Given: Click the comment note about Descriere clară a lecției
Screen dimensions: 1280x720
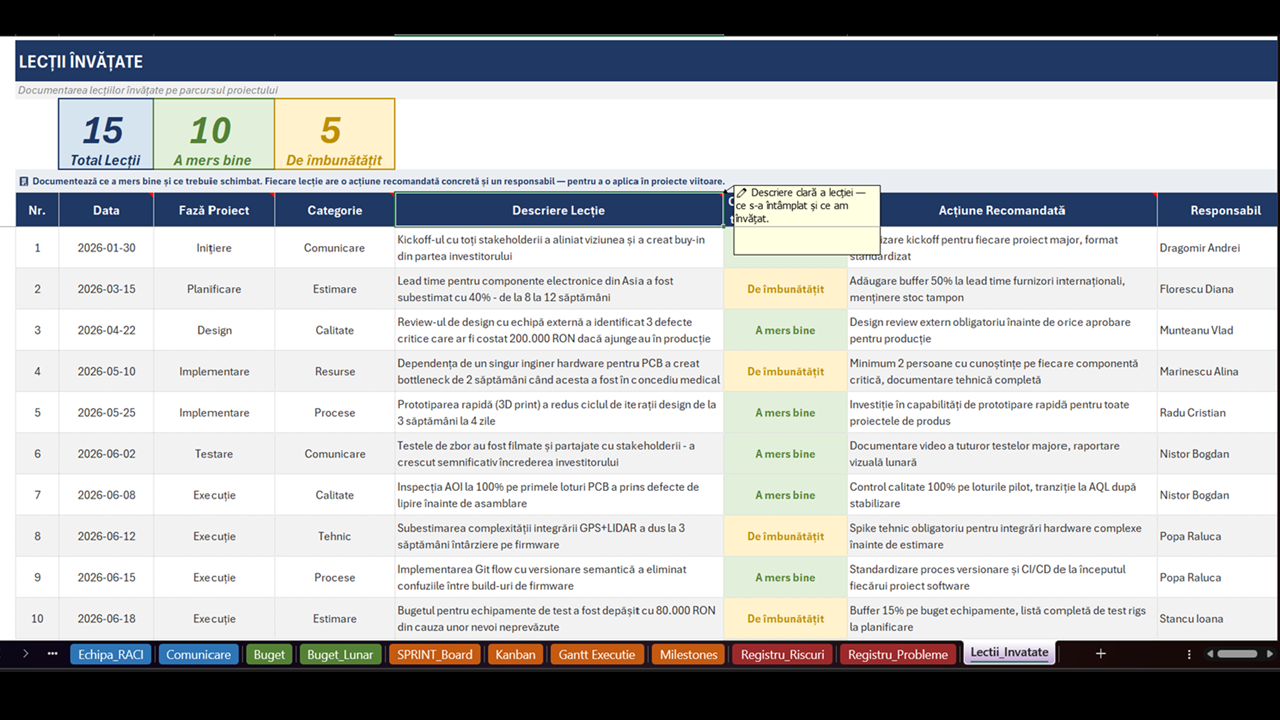Looking at the screenshot, I should click(806, 220).
